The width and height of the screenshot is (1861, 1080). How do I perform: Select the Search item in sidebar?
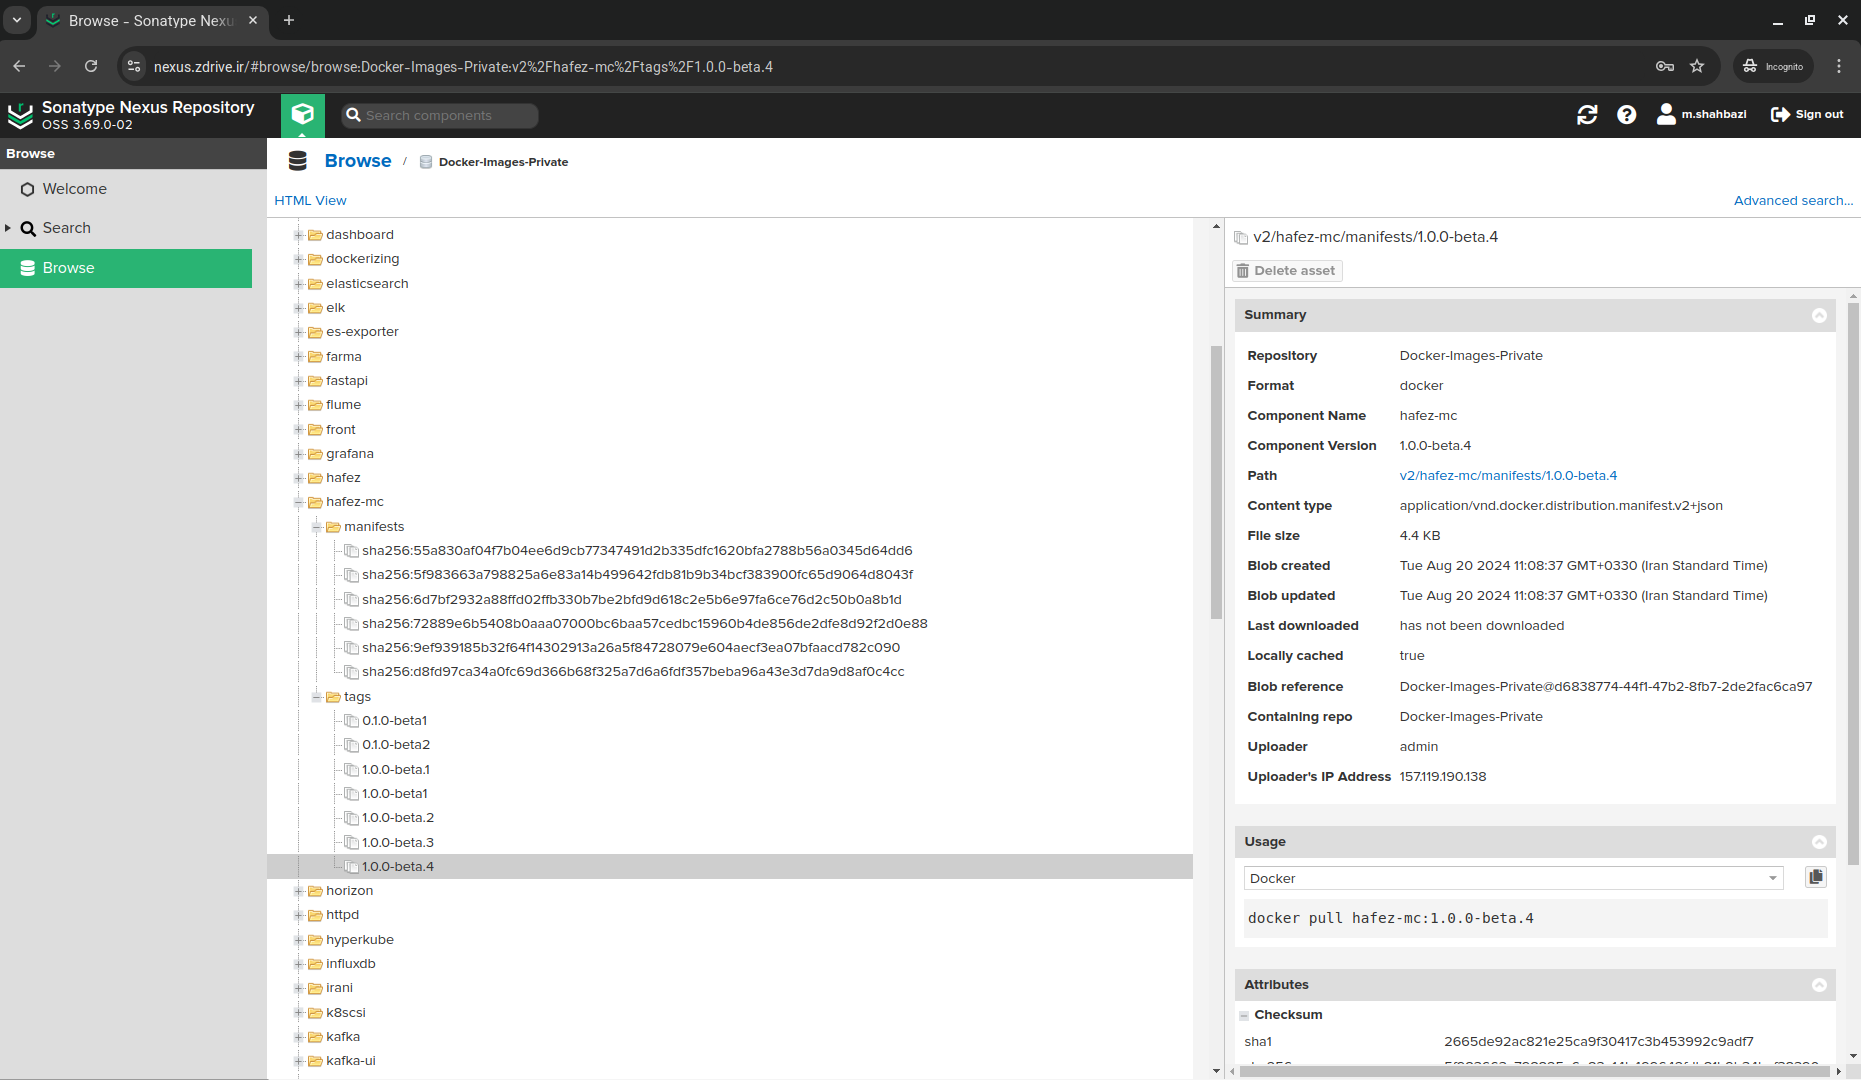click(66, 228)
